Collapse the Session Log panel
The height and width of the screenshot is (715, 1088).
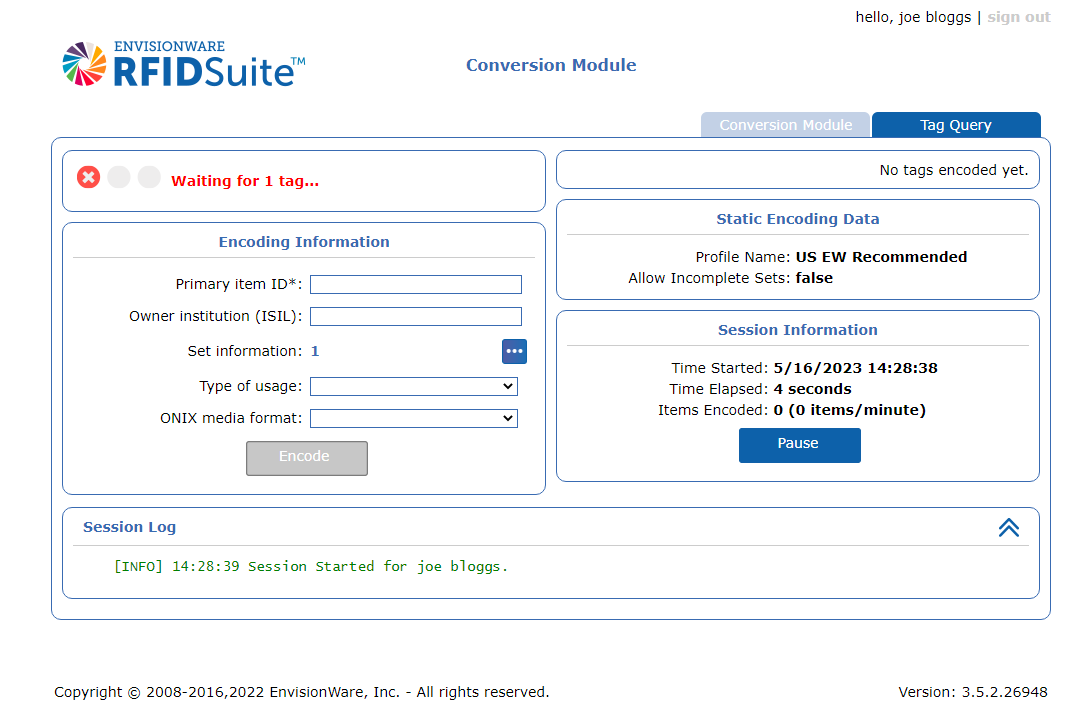tap(1009, 528)
